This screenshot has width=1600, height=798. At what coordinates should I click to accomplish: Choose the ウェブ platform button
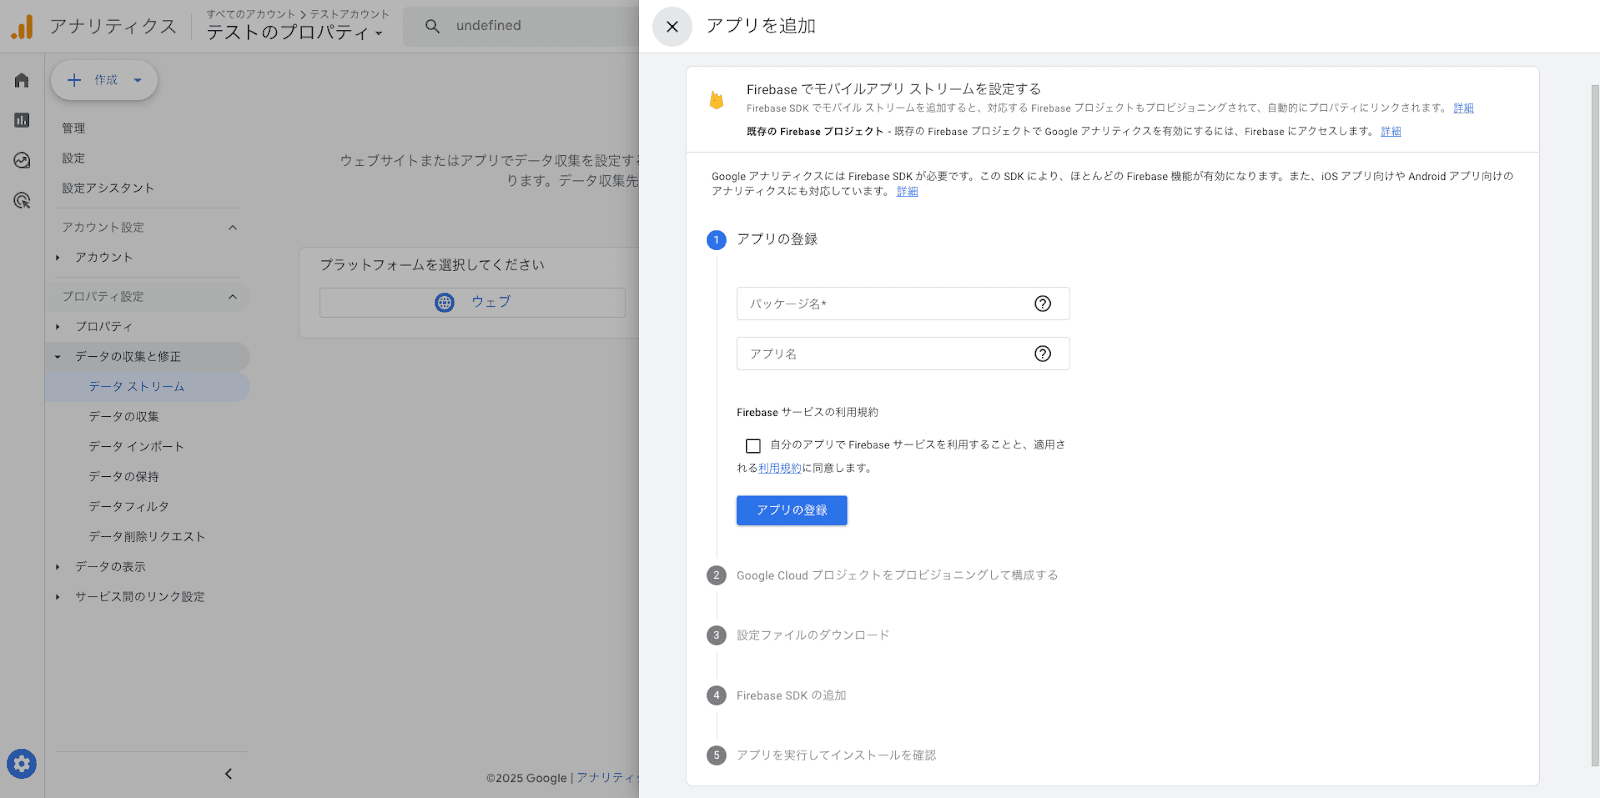click(x=473, y=302)
